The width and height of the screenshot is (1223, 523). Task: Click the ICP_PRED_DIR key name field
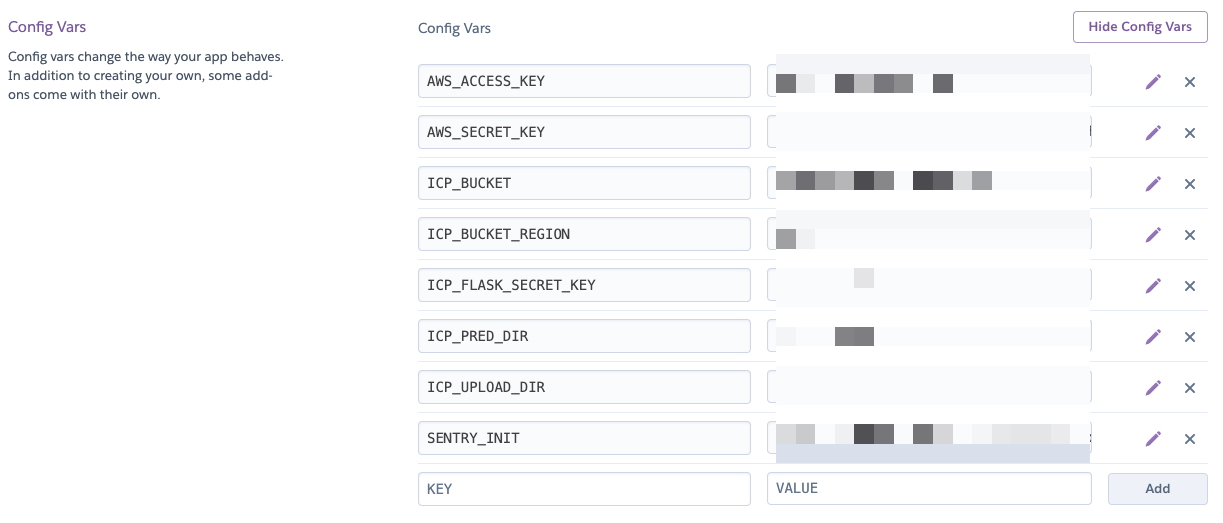[x=584, y=336]
